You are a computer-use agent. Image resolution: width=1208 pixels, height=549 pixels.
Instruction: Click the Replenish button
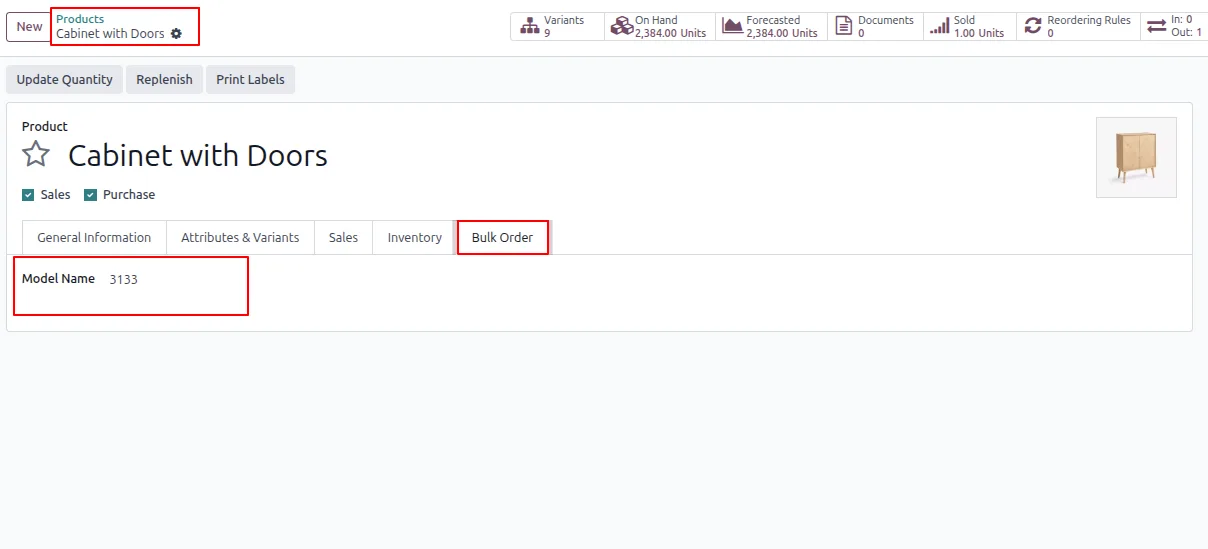click(164, 79)
